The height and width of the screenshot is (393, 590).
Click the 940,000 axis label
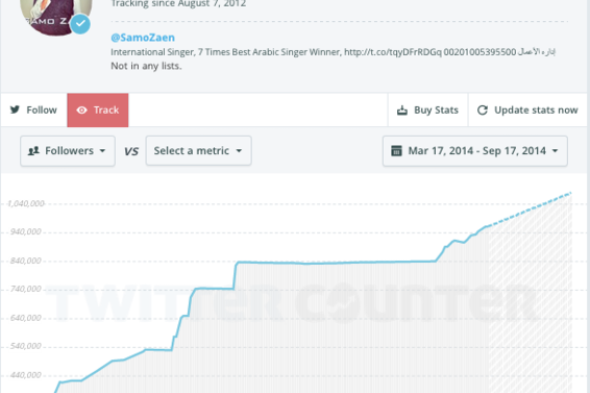[26, 232]
